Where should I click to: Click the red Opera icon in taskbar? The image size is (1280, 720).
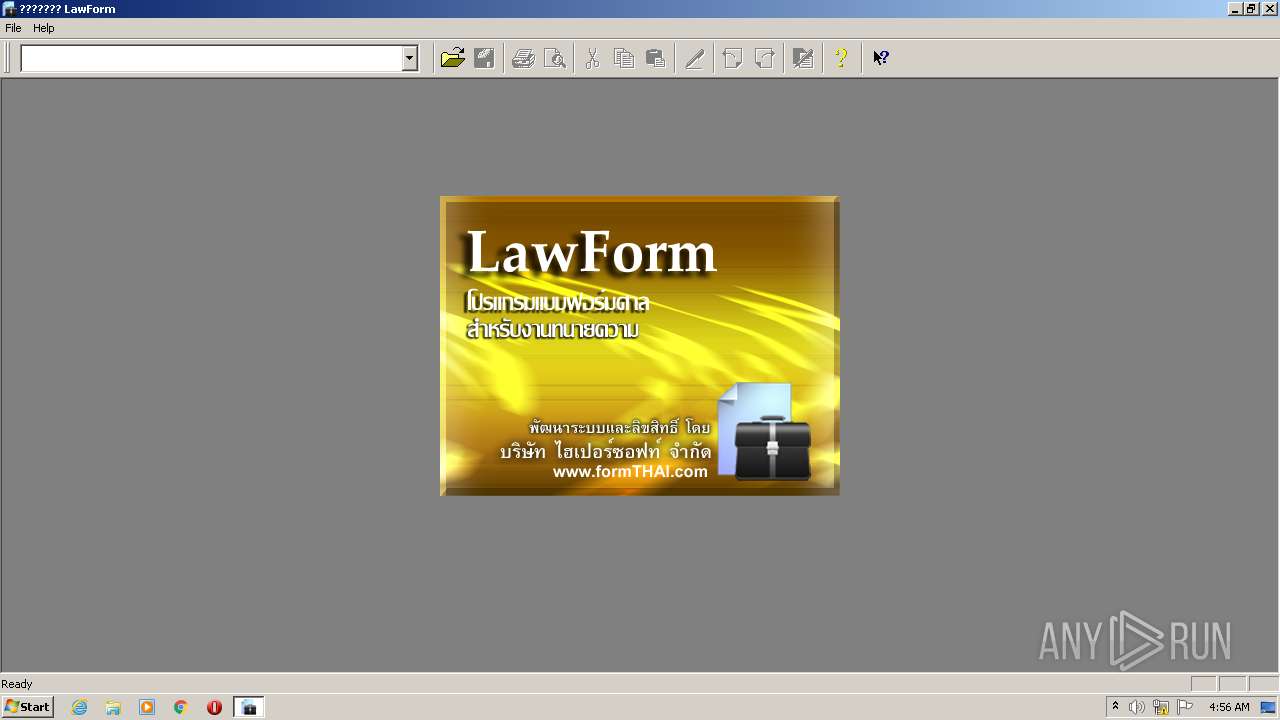[x=214, y=707]
